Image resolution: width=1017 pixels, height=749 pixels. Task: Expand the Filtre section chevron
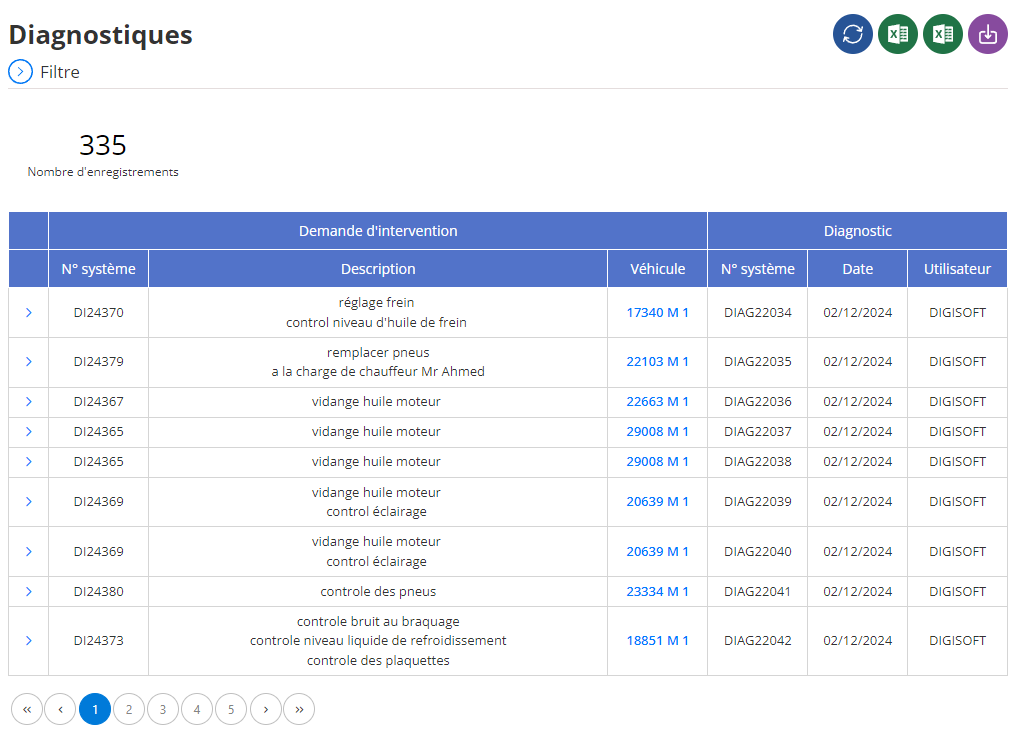tap(20, 72)
